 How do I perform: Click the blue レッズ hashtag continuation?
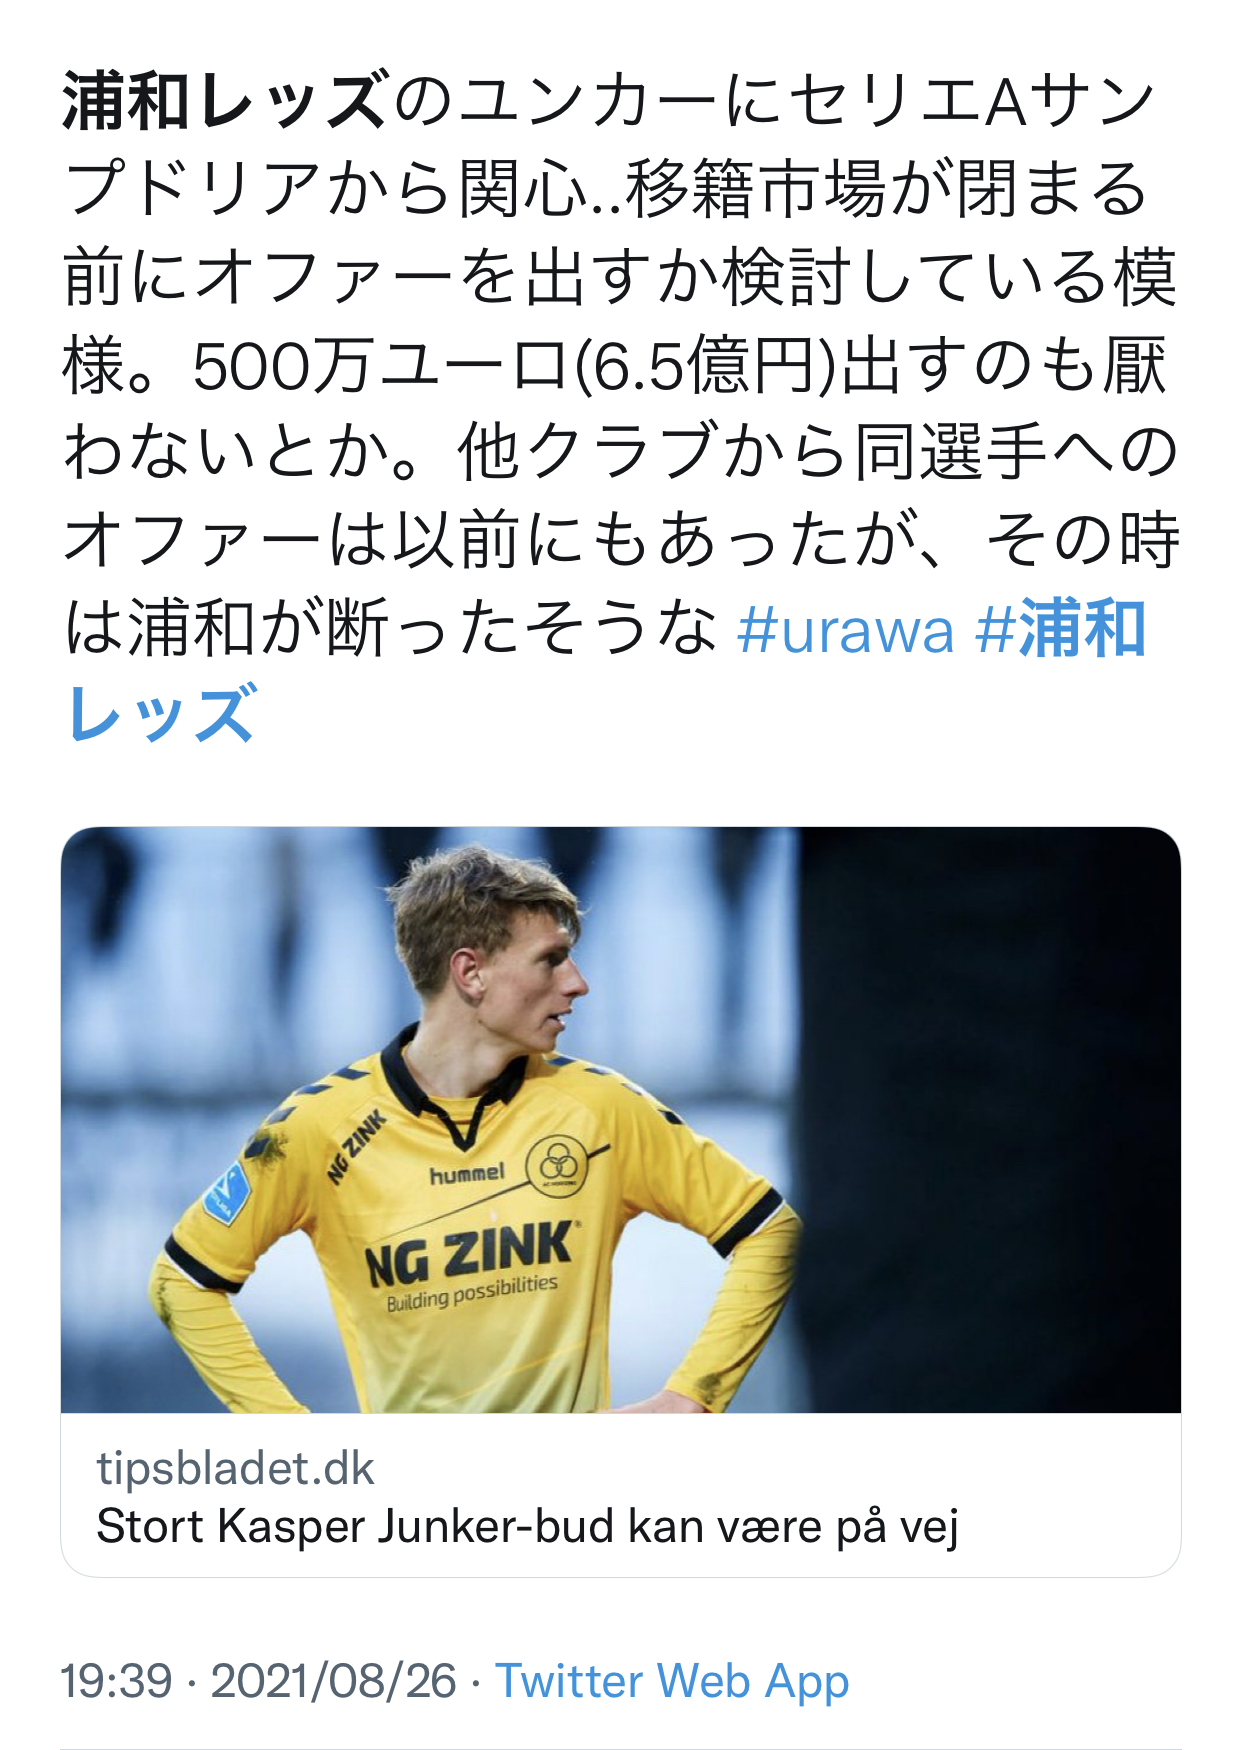pos(161,715)
